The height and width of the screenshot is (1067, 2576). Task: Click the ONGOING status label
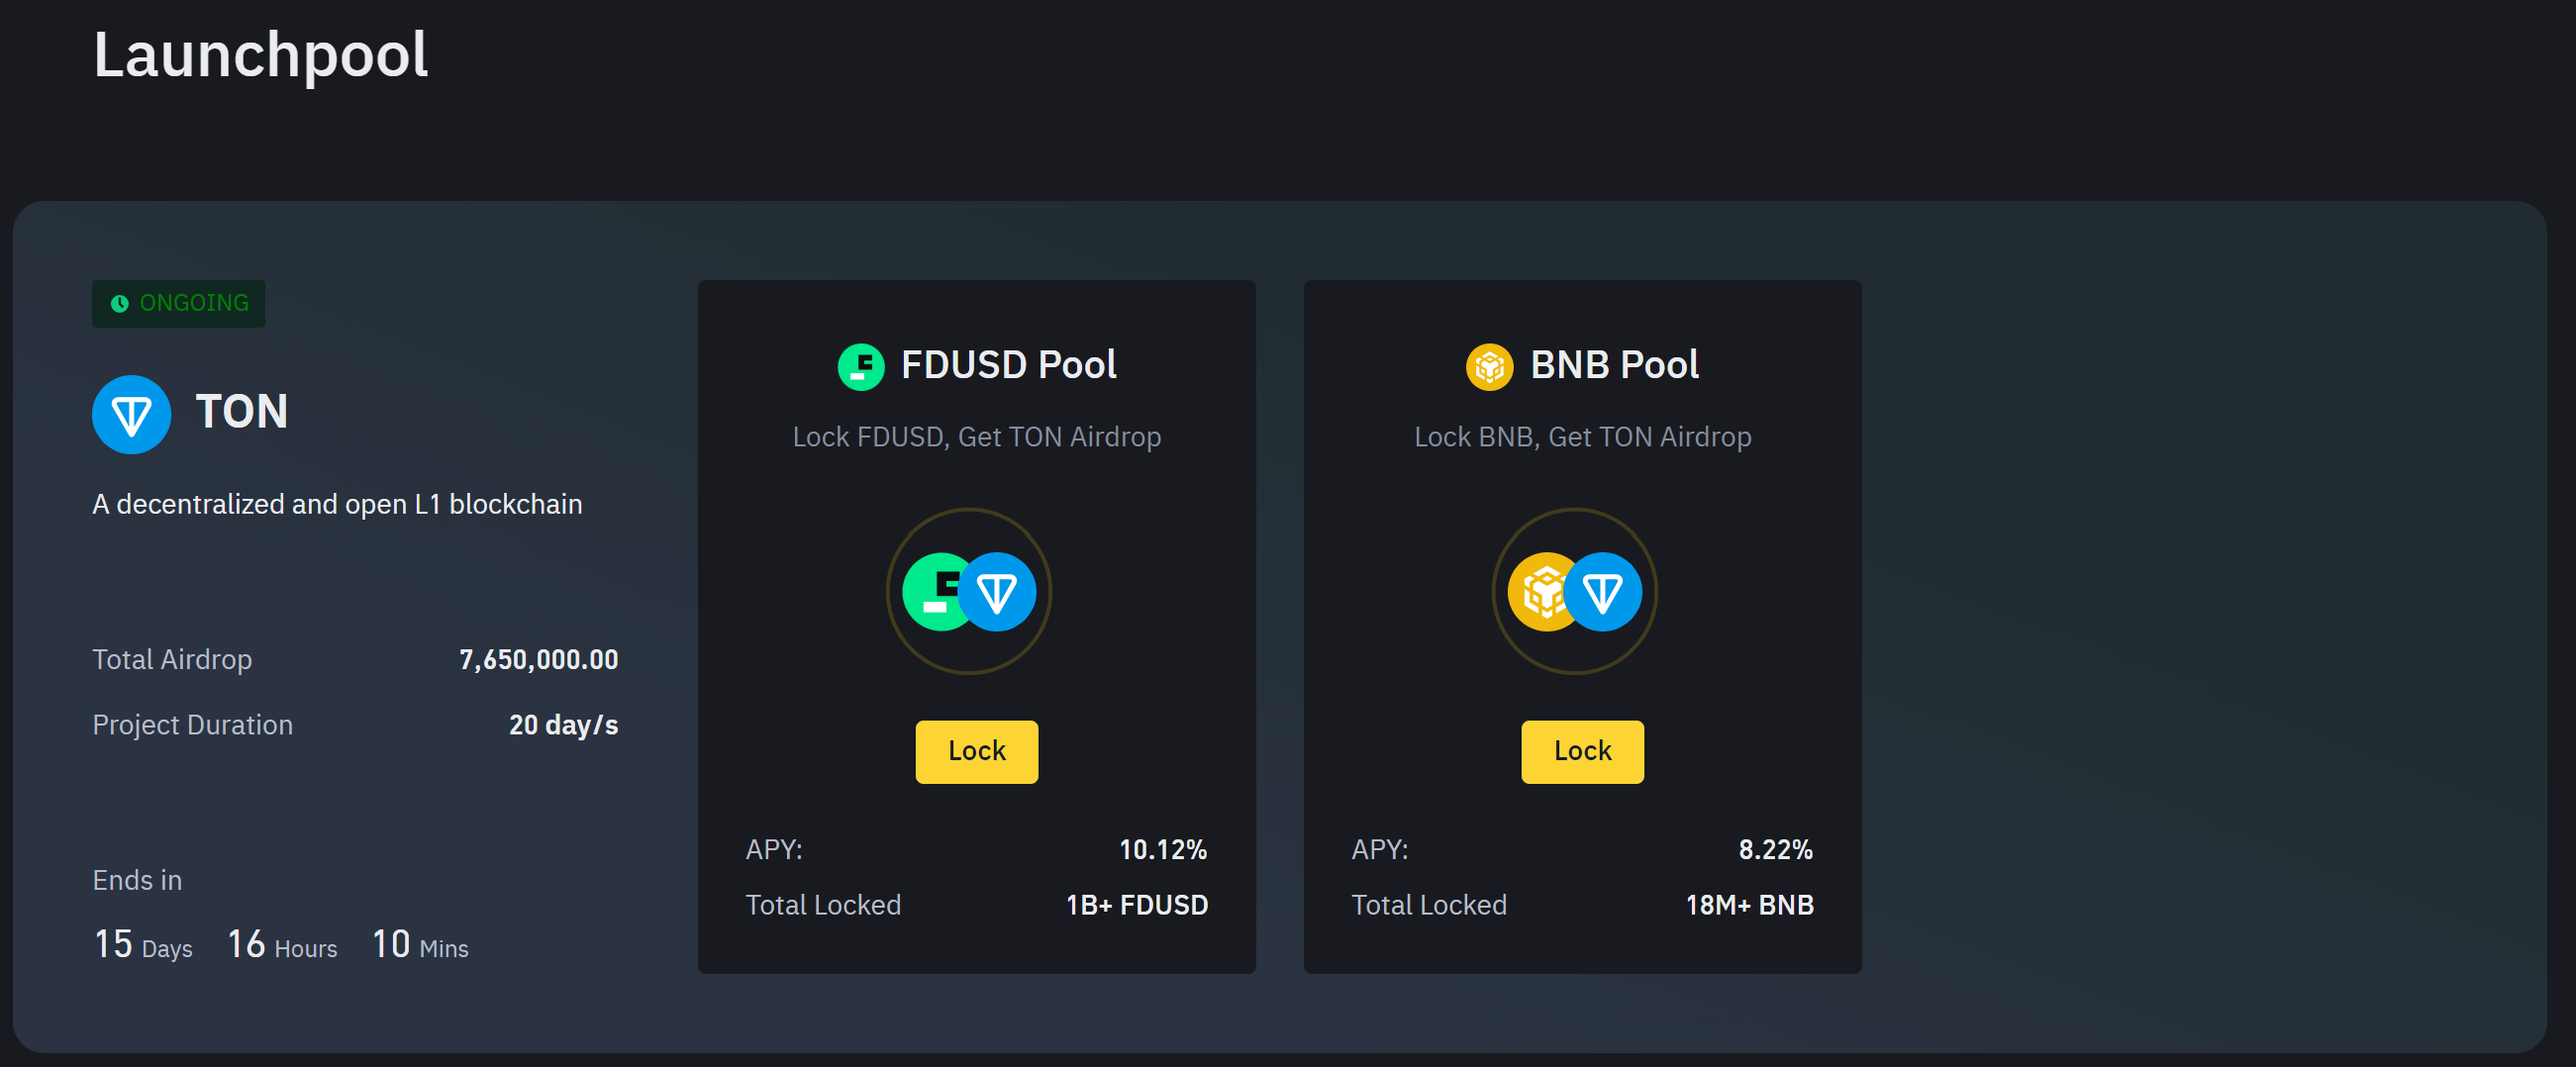click(x=194, y=303)
